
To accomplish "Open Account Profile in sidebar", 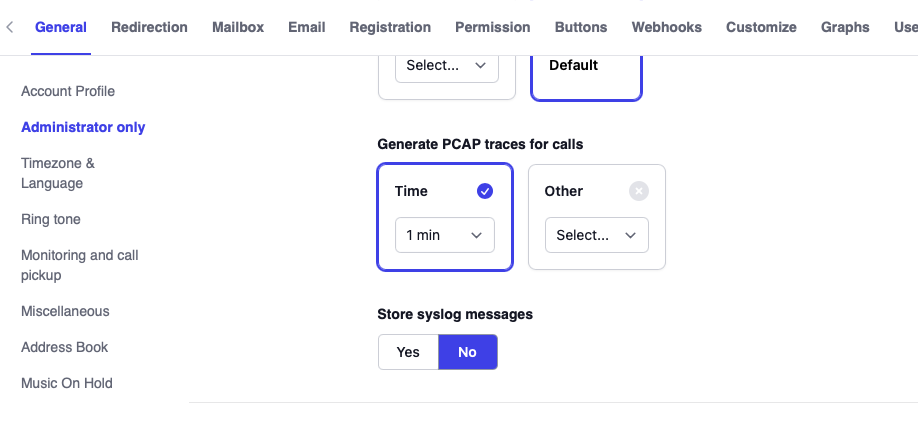I will click(x=68, y=91).
